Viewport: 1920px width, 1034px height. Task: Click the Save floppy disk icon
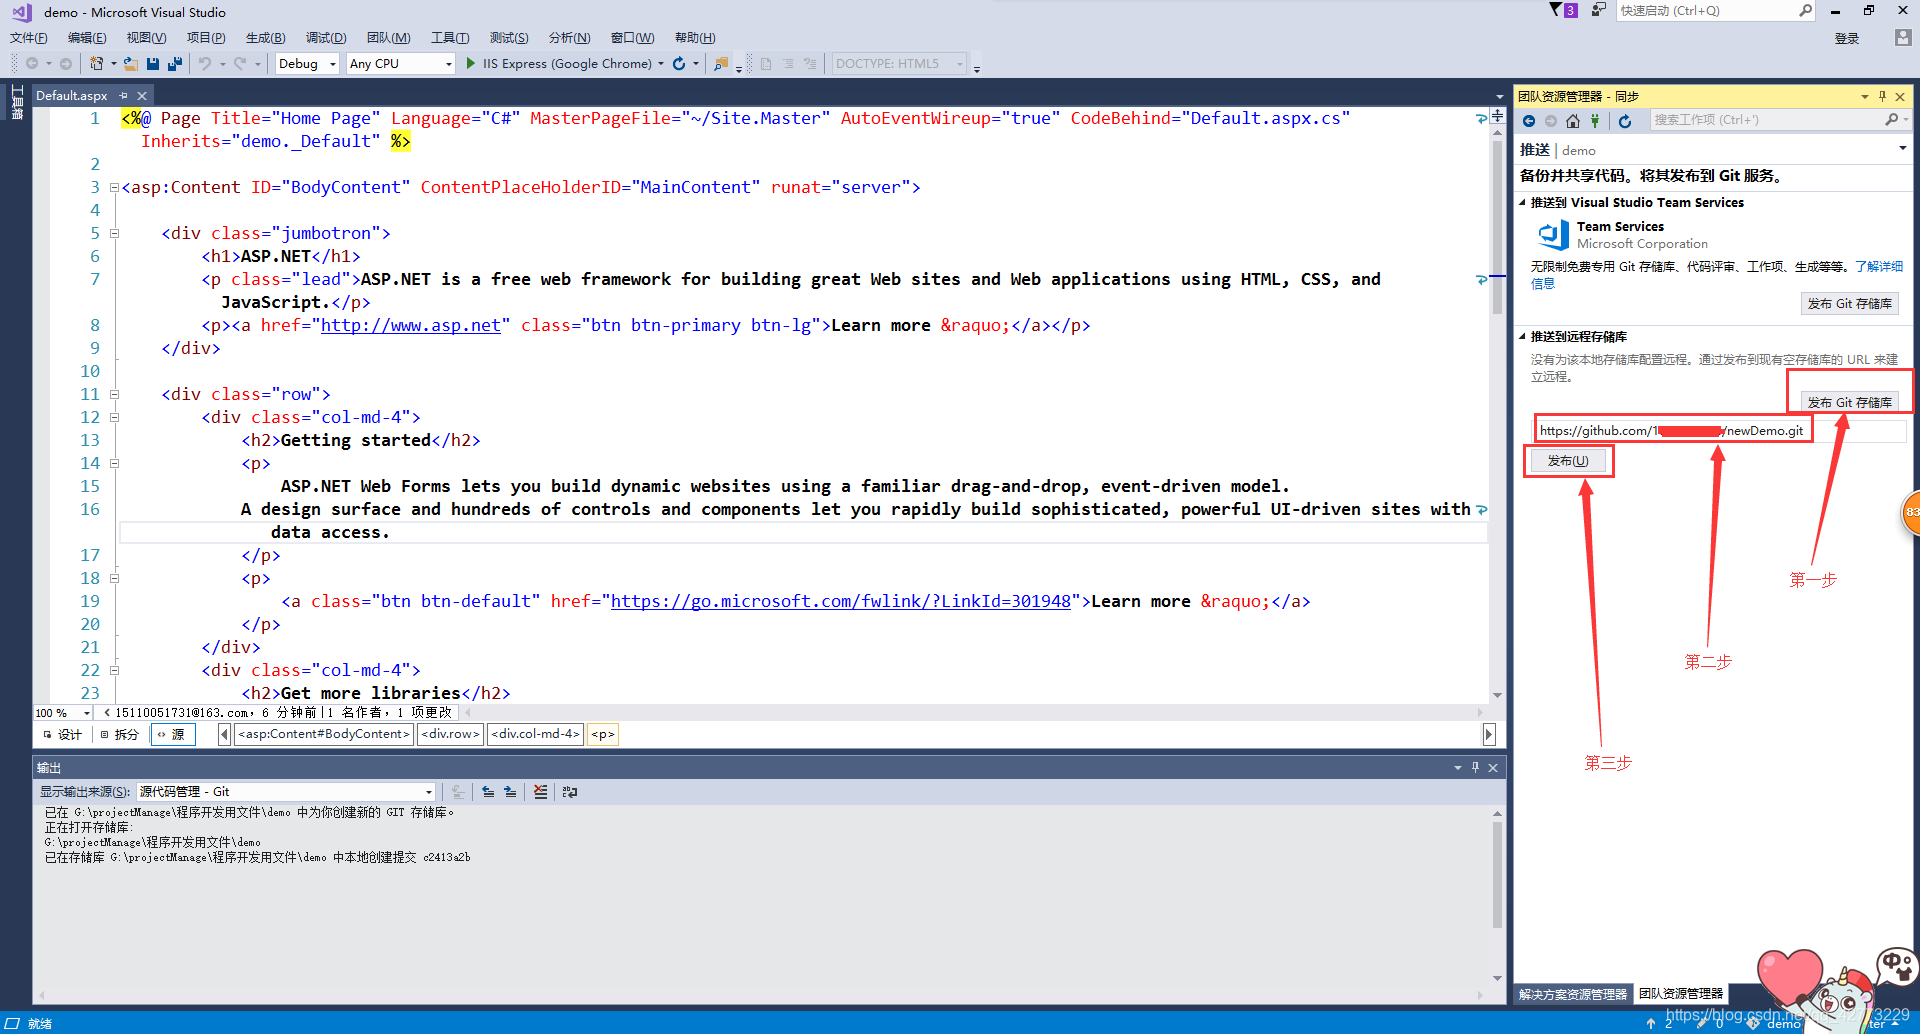tap(153, 63)
